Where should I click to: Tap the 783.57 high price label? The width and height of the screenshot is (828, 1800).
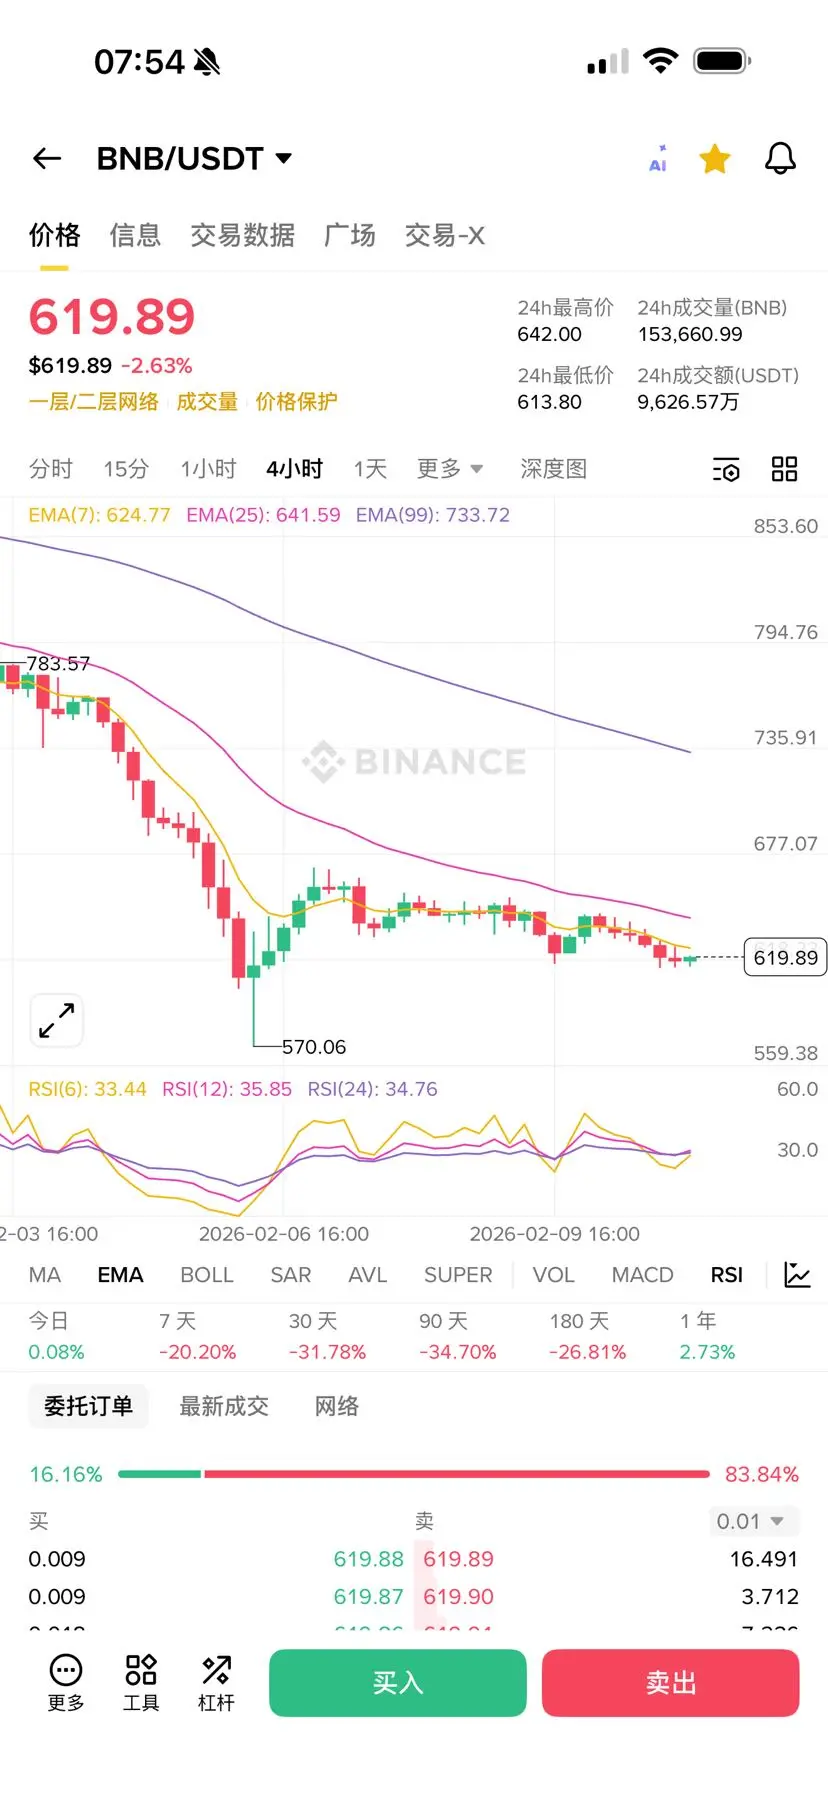coord(58,663)
